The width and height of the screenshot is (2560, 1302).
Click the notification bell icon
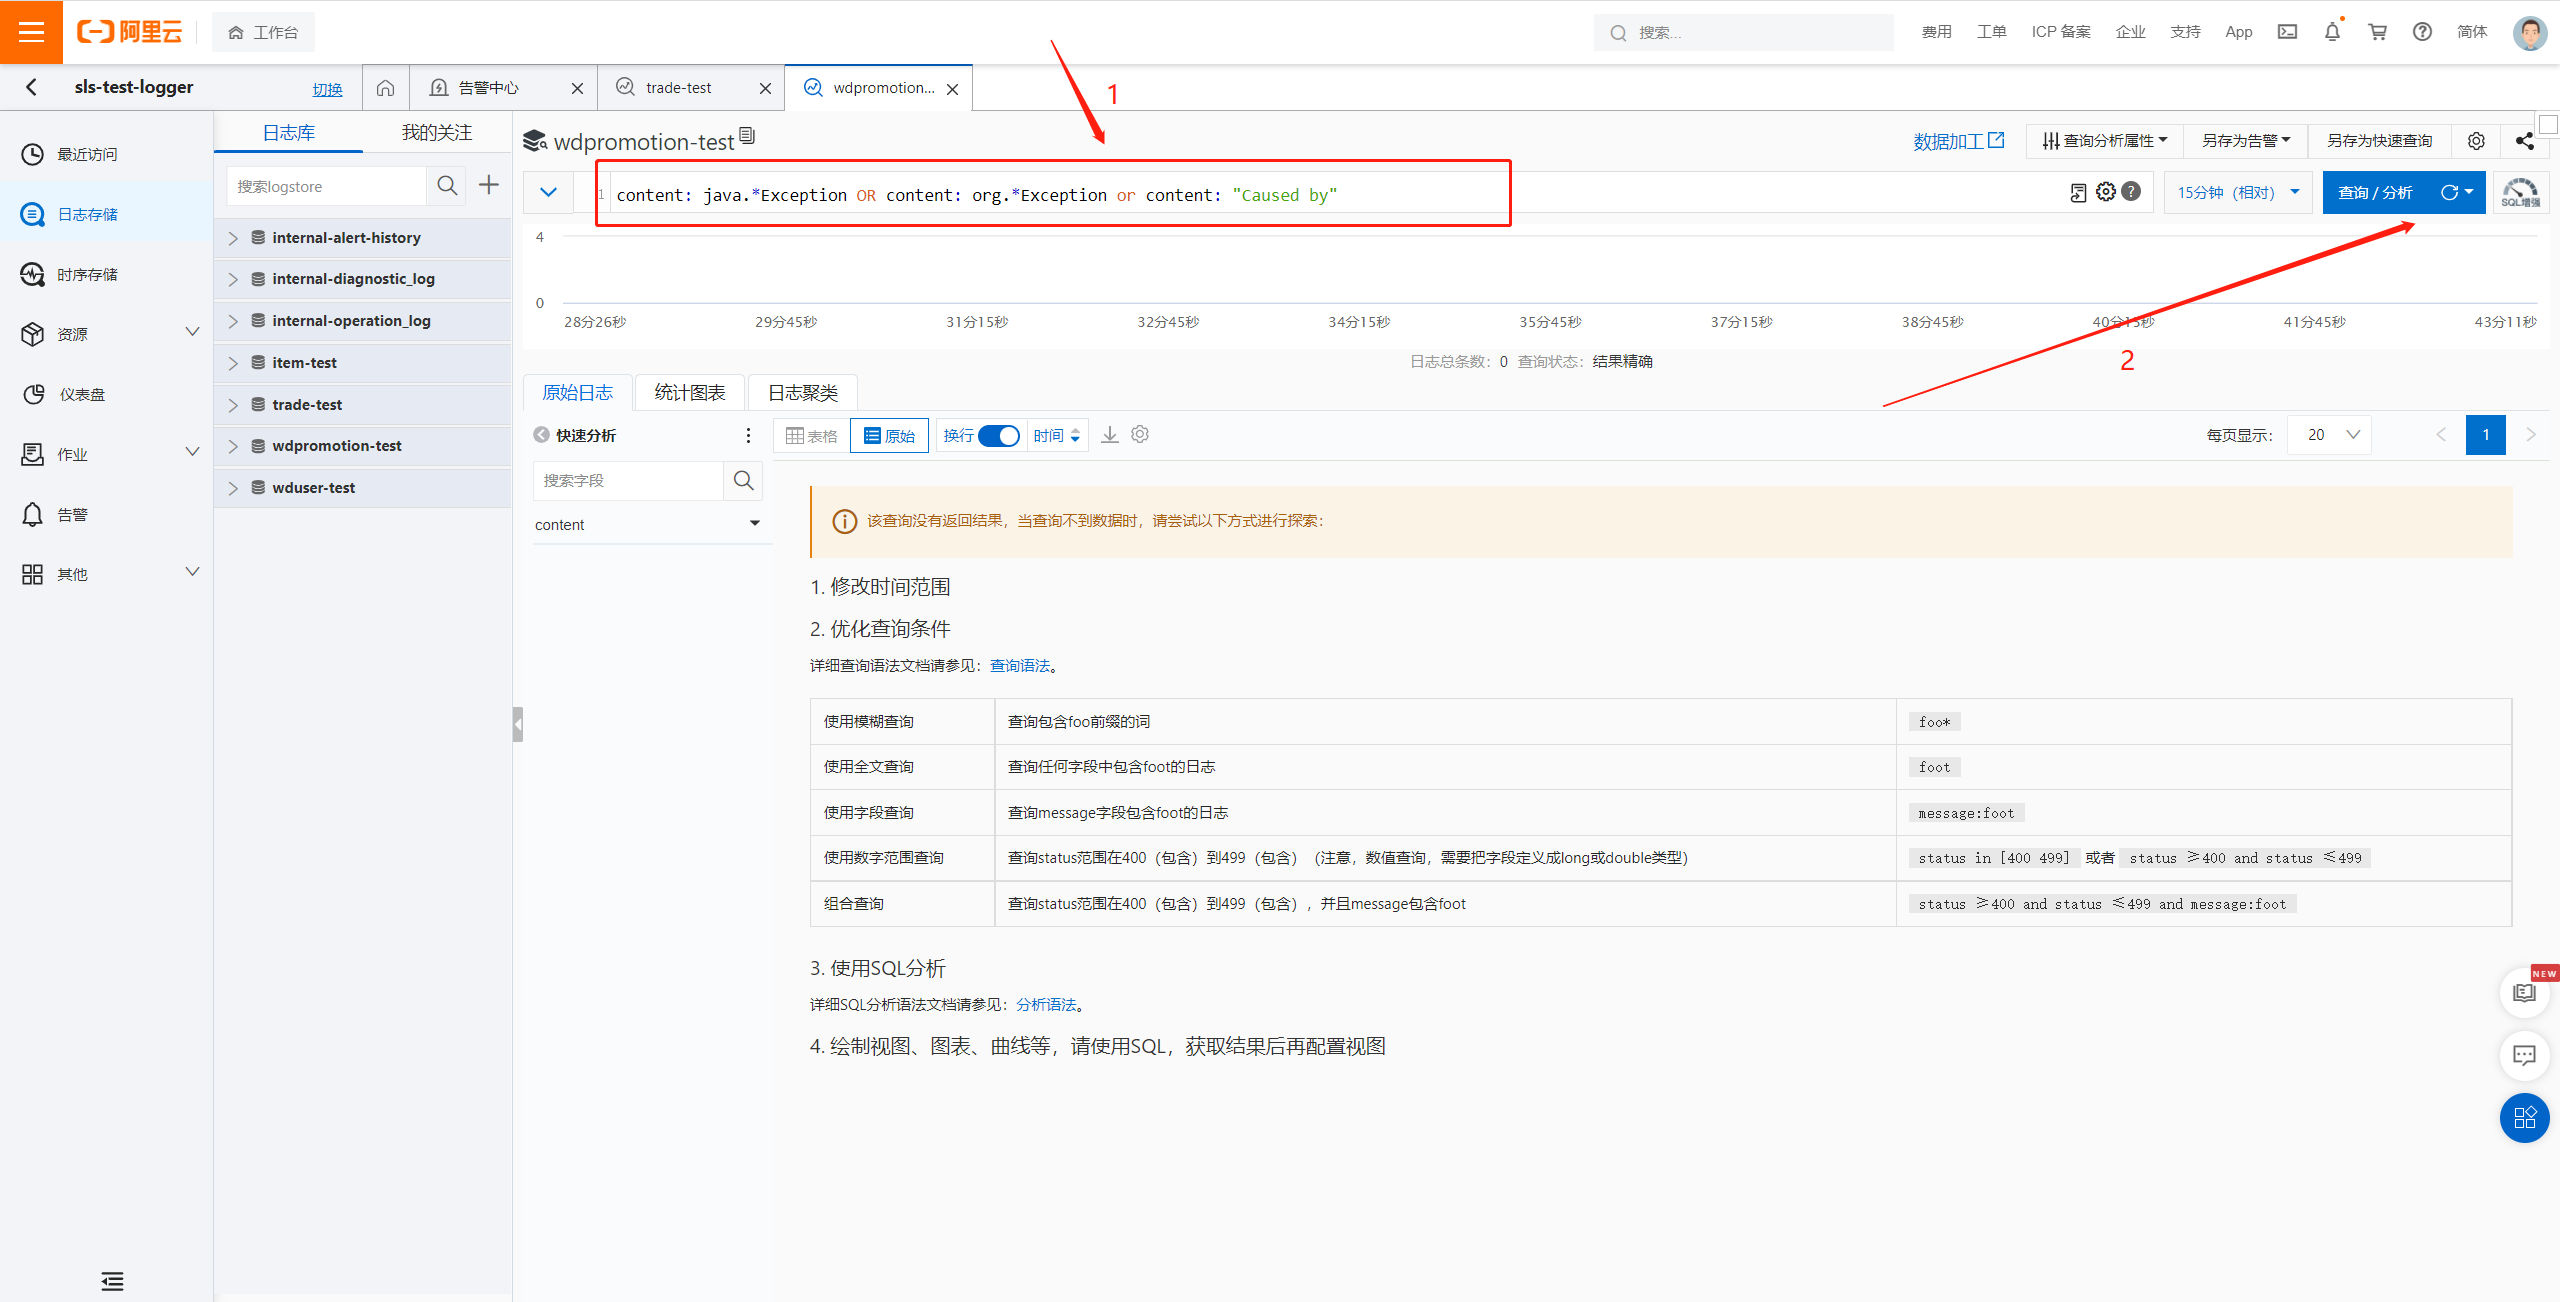coord(2332,32)
